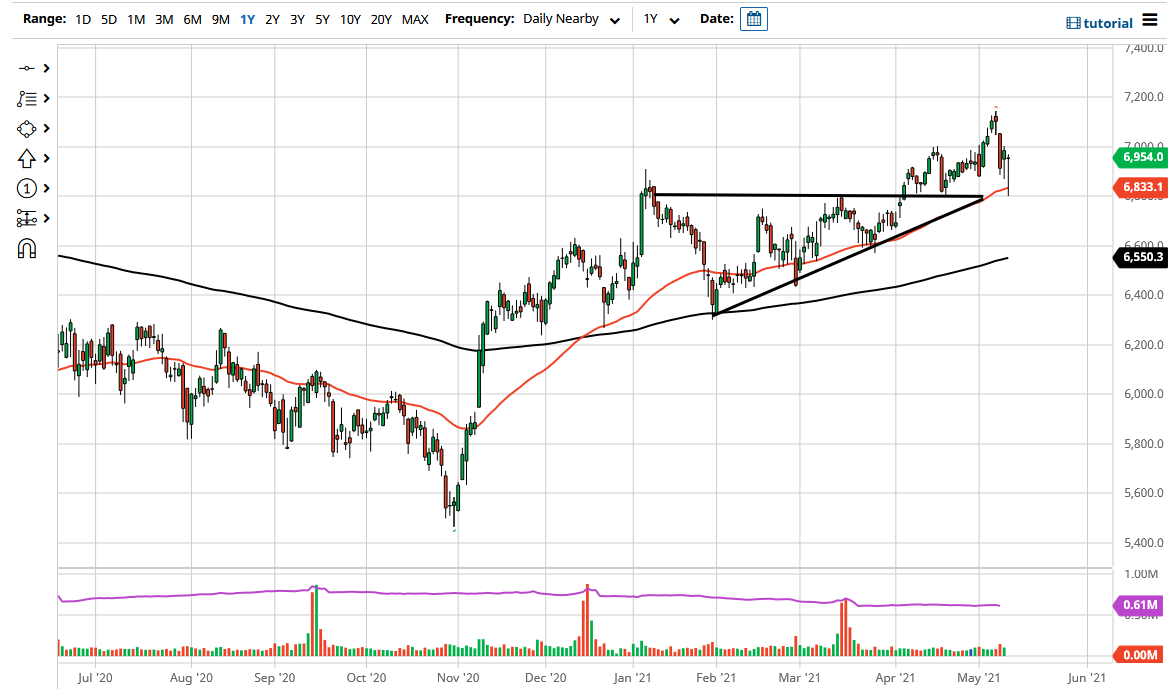
Task: Select the horizontal line drawing tool
Action: 27,68
